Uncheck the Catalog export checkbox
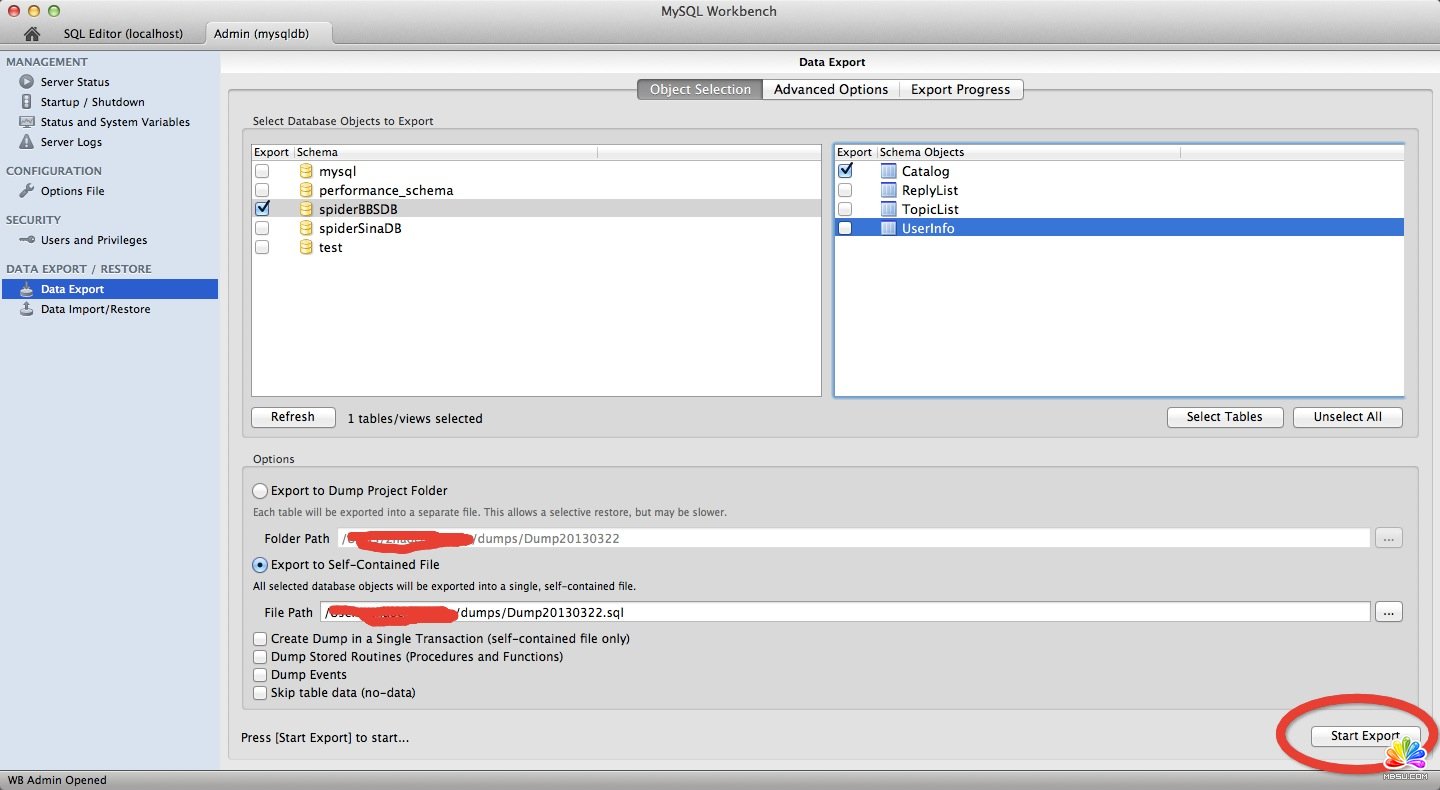This screenshot has height=790, width=1440. click(x=845, y=171)
